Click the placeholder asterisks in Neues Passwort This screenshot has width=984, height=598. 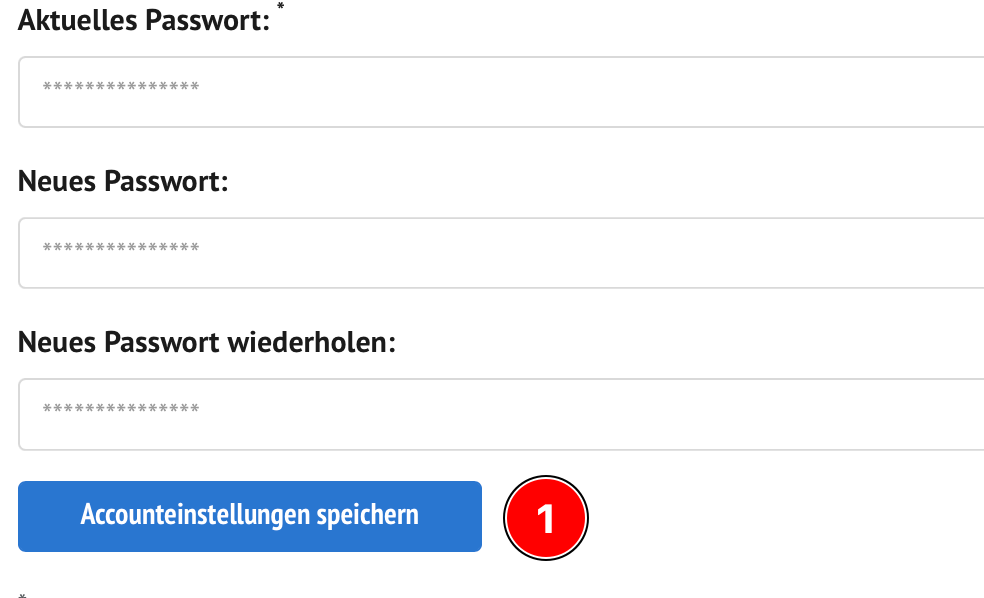120,250
